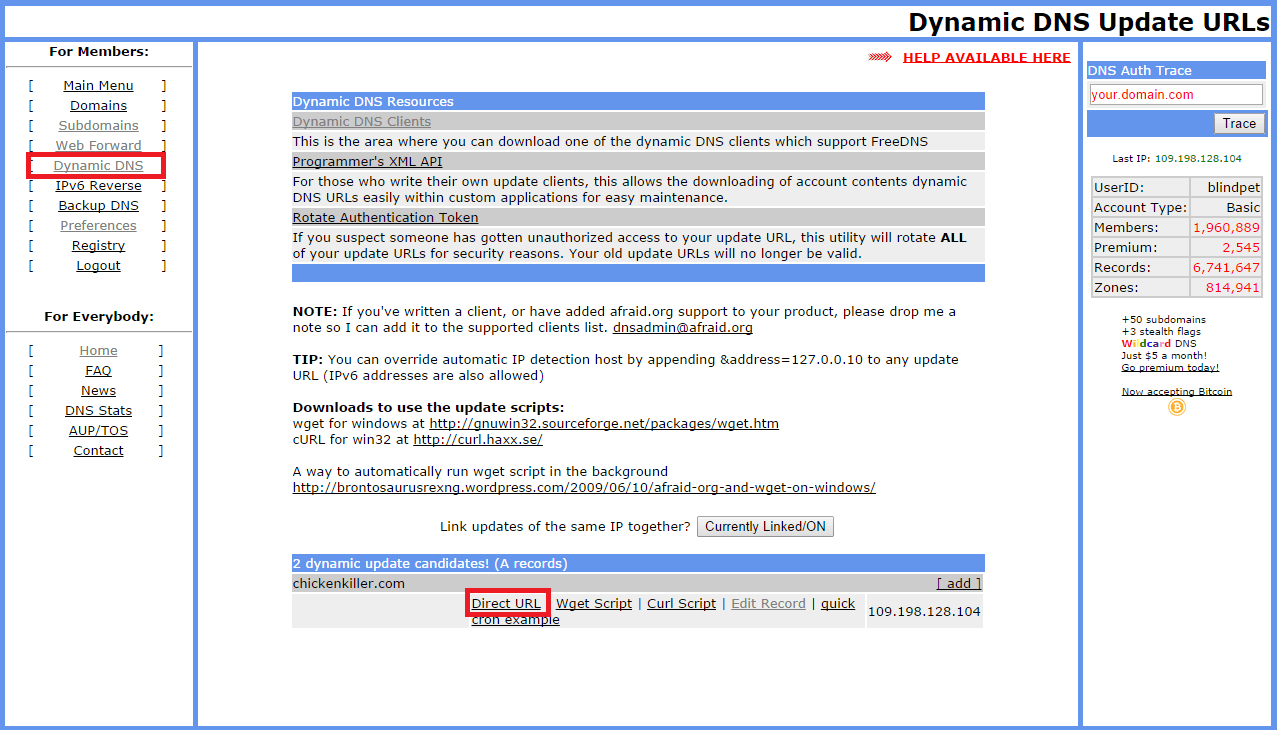Open Main Menu in the sidebar

(98, 86)
